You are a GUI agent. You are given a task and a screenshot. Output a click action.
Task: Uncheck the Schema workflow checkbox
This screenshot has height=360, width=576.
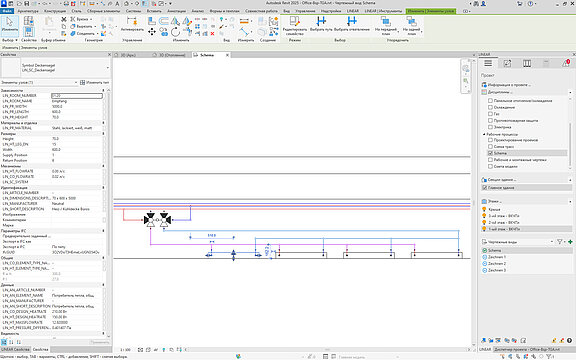(490, 153)
